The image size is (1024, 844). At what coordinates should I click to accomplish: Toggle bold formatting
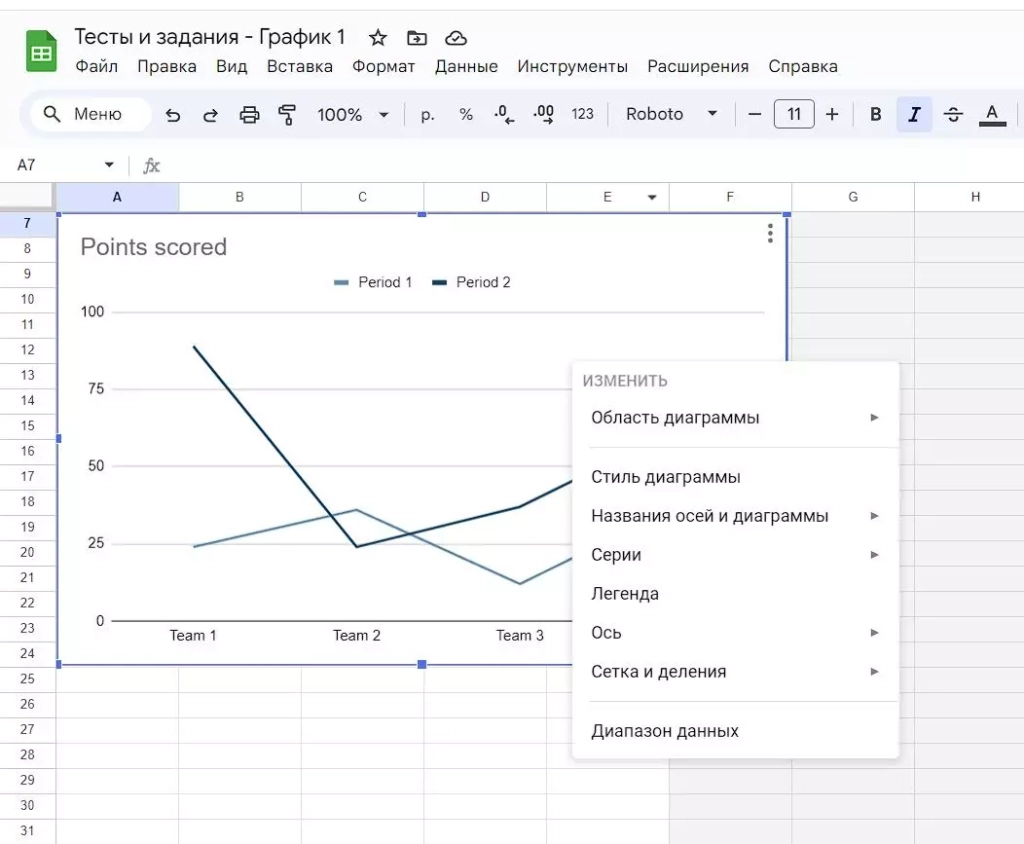click(875, 115)
